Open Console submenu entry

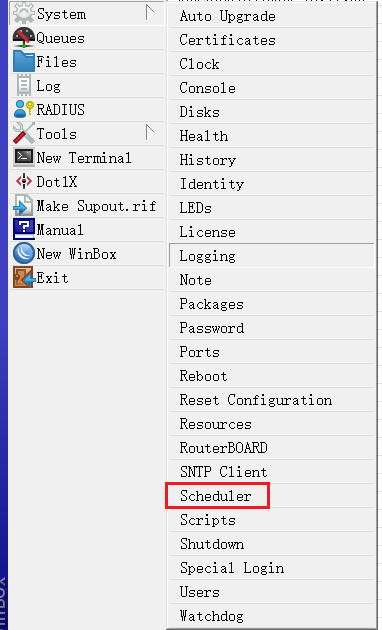(272, 88)
